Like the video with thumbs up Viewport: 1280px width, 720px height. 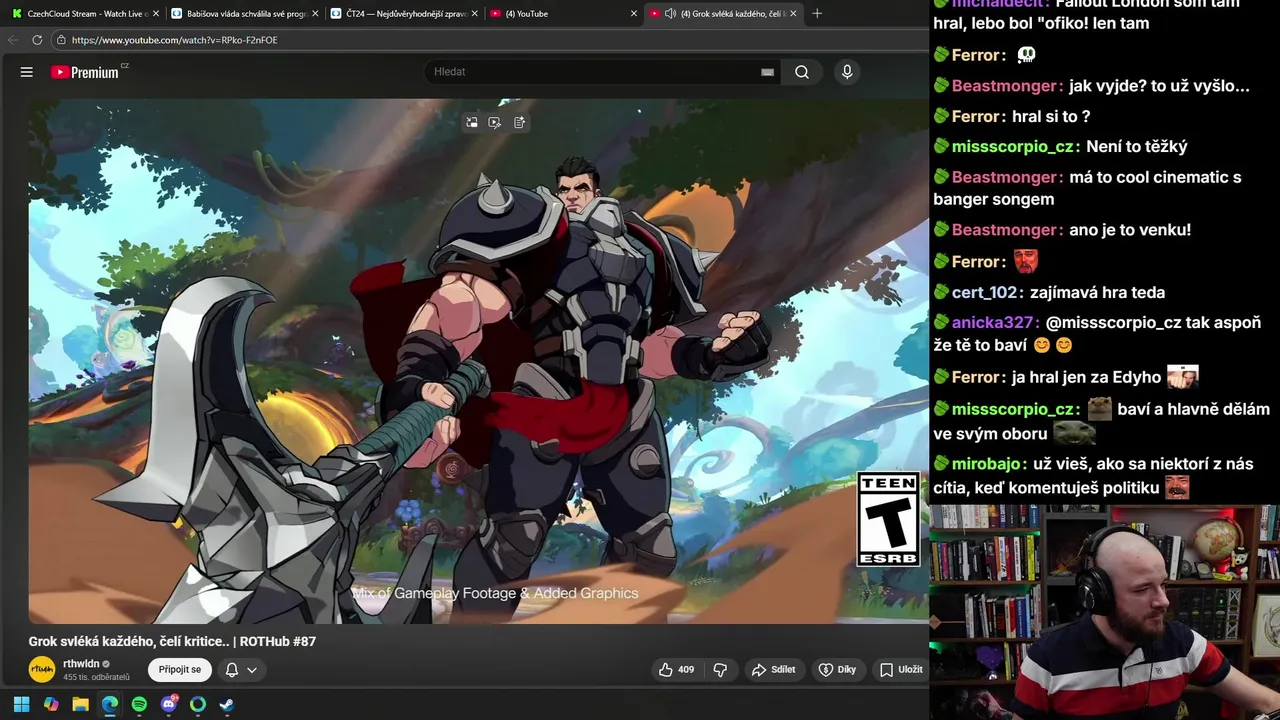point(676,670)
